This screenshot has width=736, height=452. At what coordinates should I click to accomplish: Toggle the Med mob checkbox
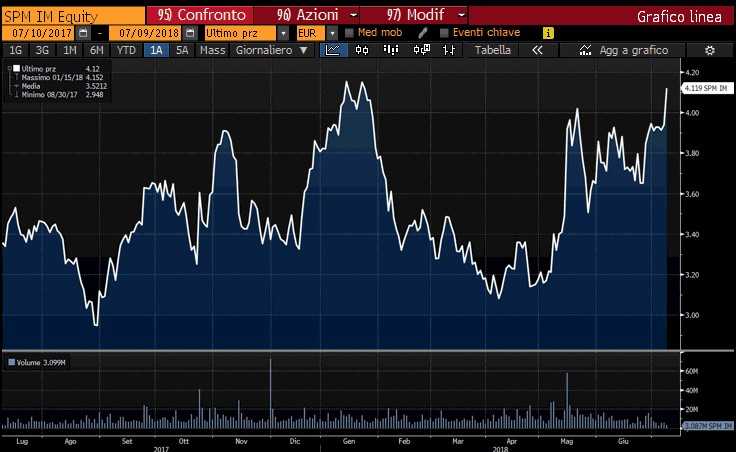tap(349, 33)
